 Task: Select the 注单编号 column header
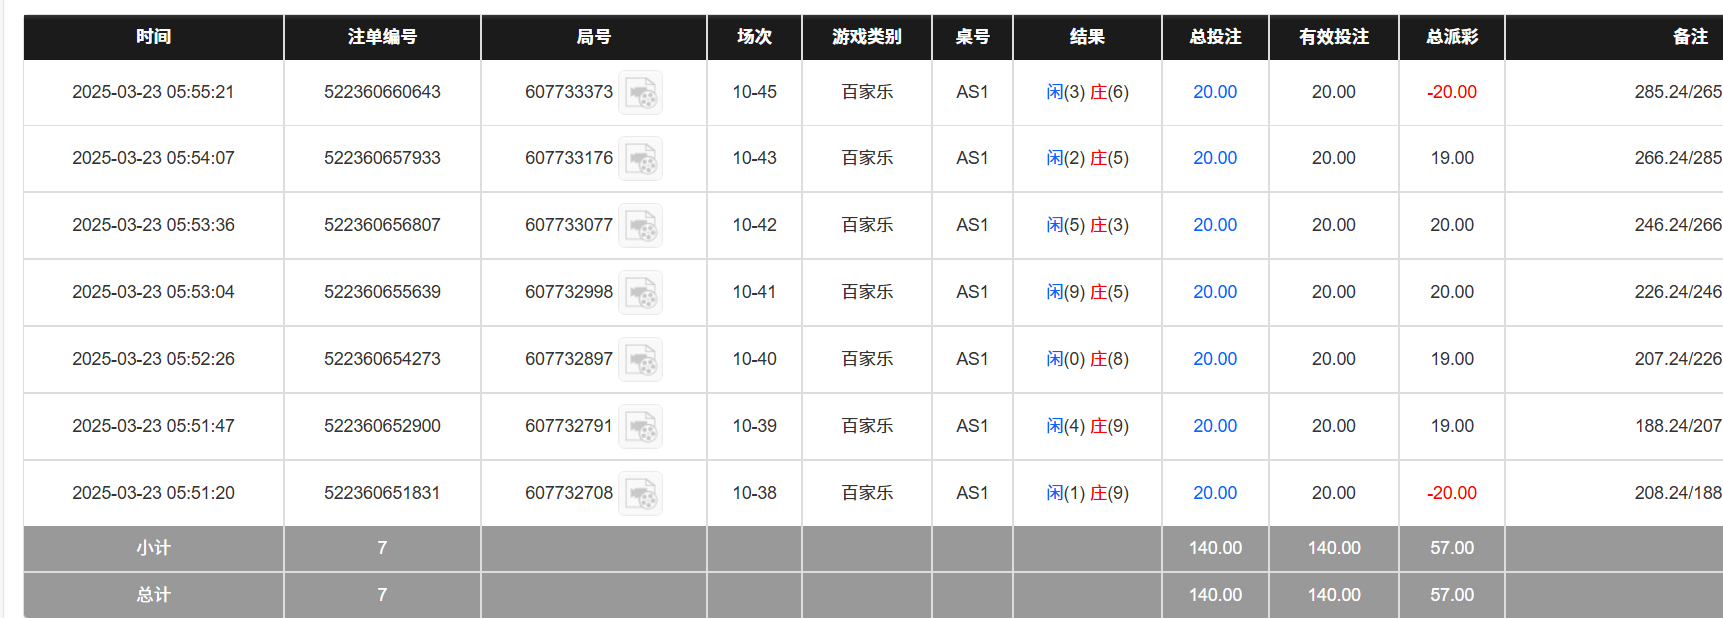(x=382, y=37)
